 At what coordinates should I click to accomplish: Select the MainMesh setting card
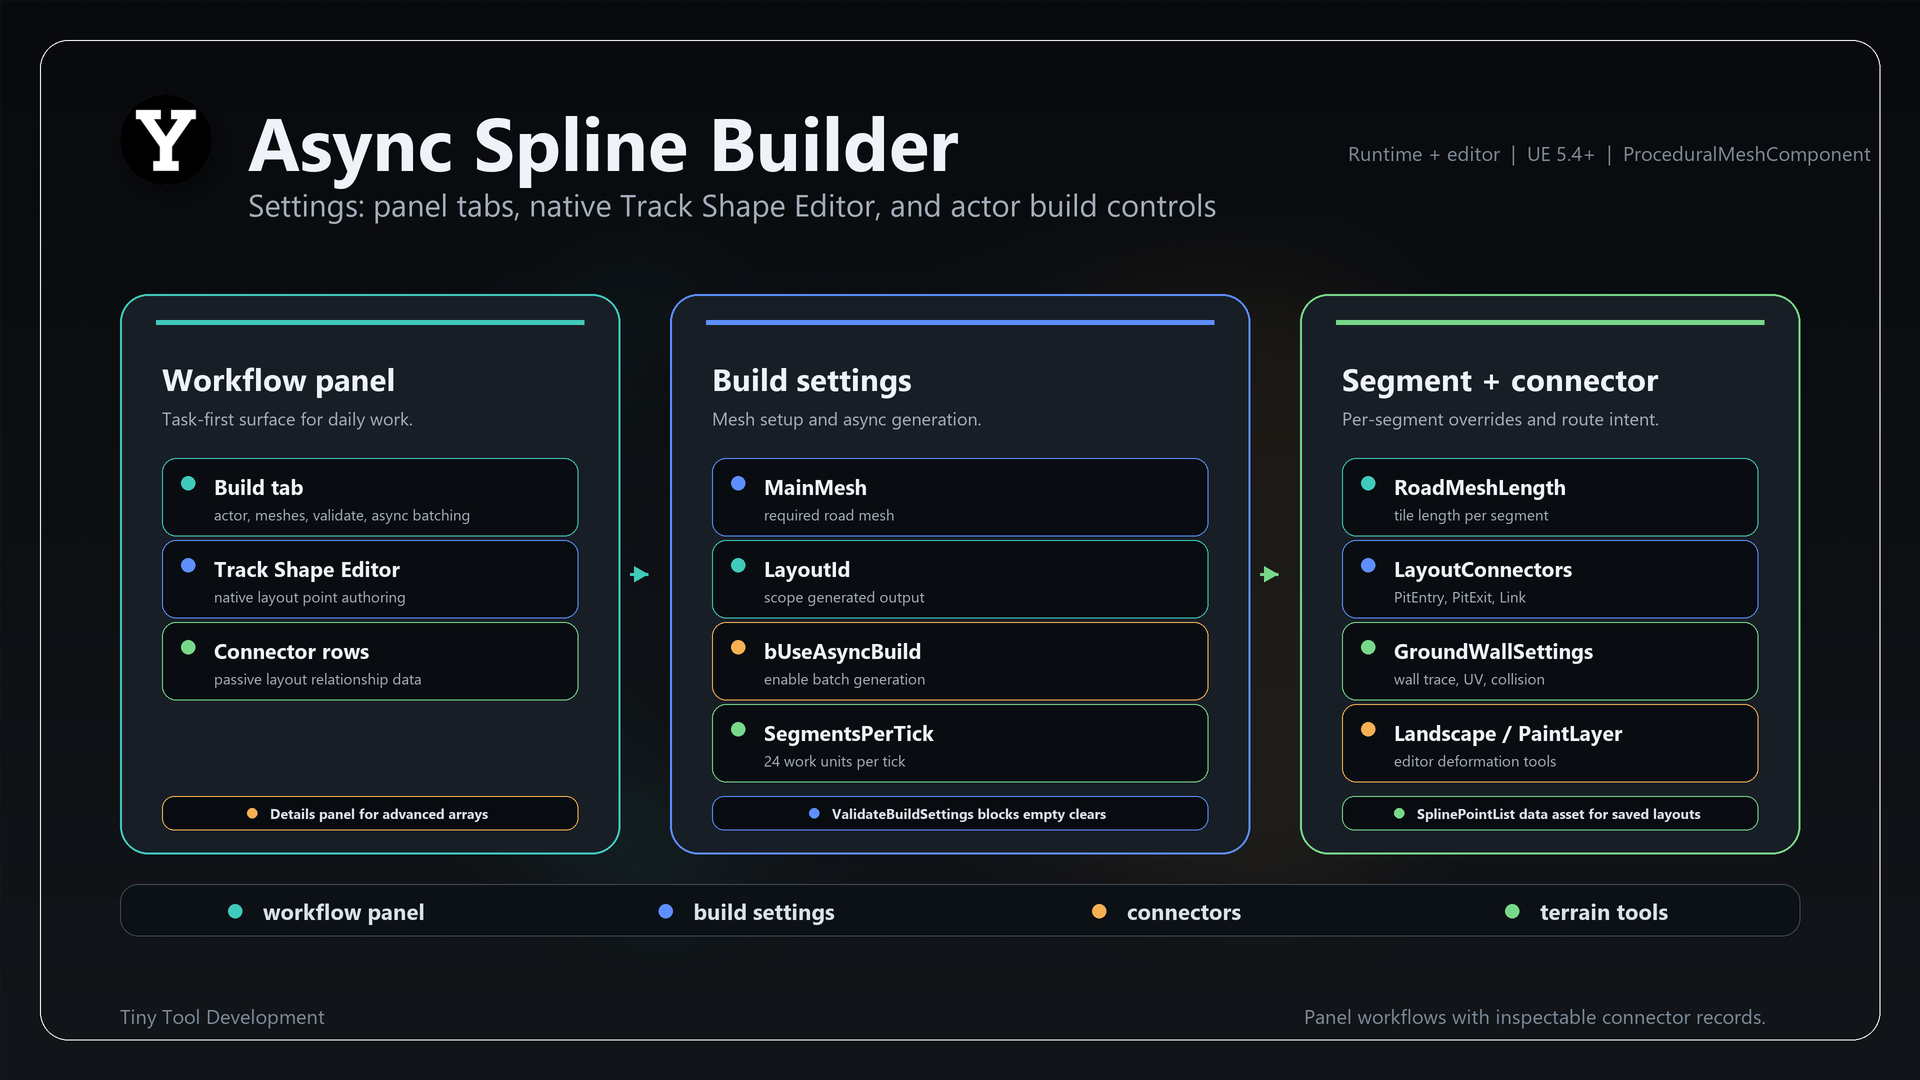tap(960, 497)
